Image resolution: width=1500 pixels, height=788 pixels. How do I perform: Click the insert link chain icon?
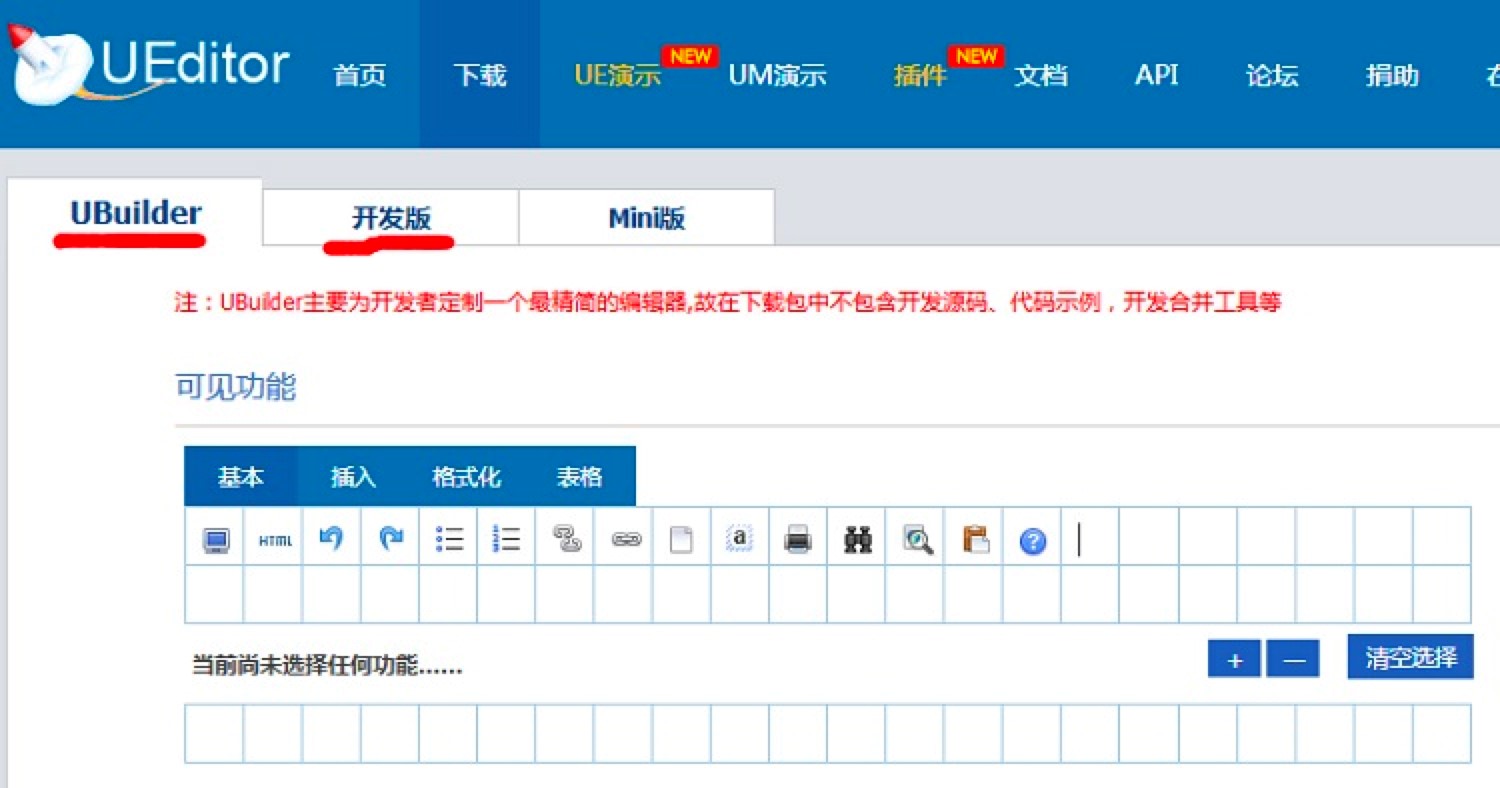click(x=623, y=538)
